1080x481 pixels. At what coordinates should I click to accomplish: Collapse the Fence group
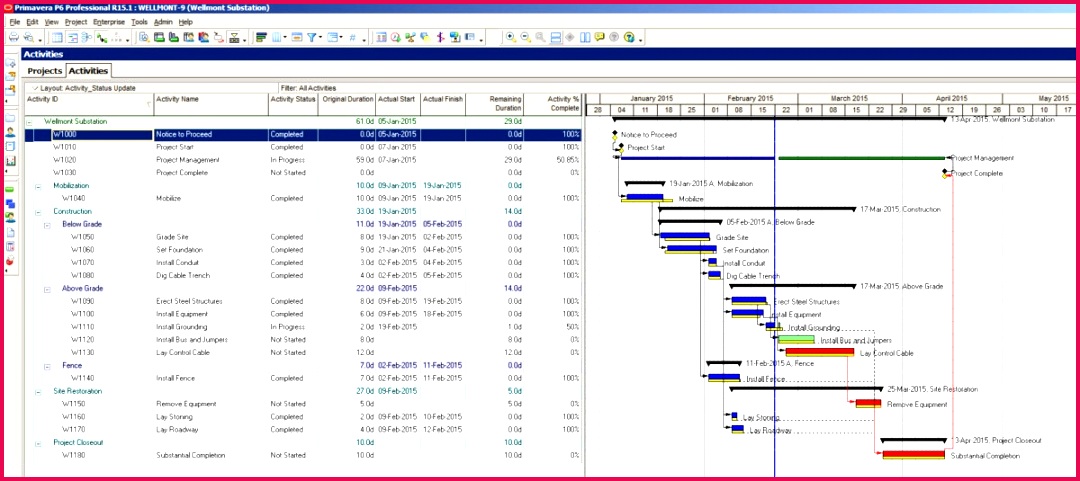47,366
